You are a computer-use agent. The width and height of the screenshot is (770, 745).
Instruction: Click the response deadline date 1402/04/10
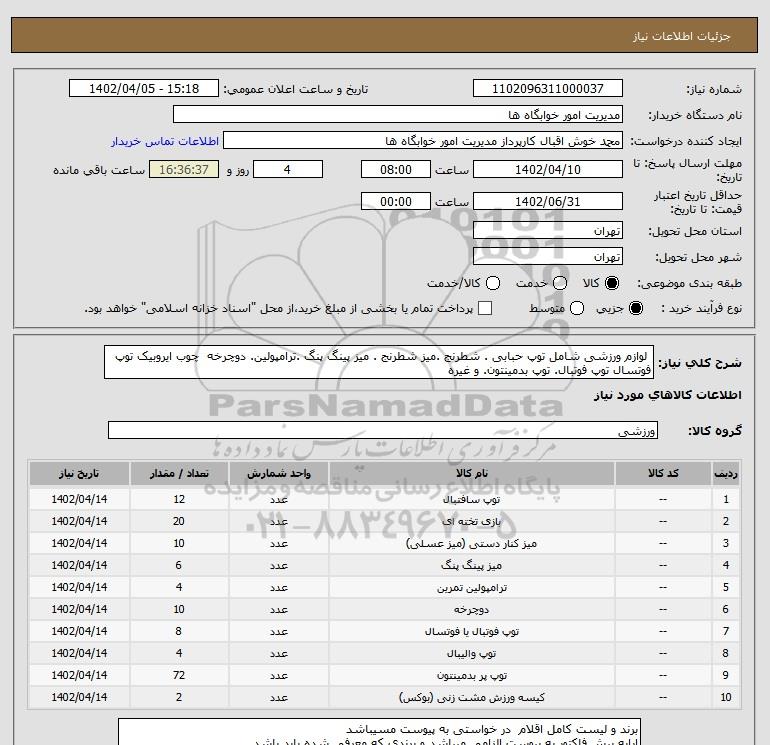pyautogui.click(x=548, y=169)
